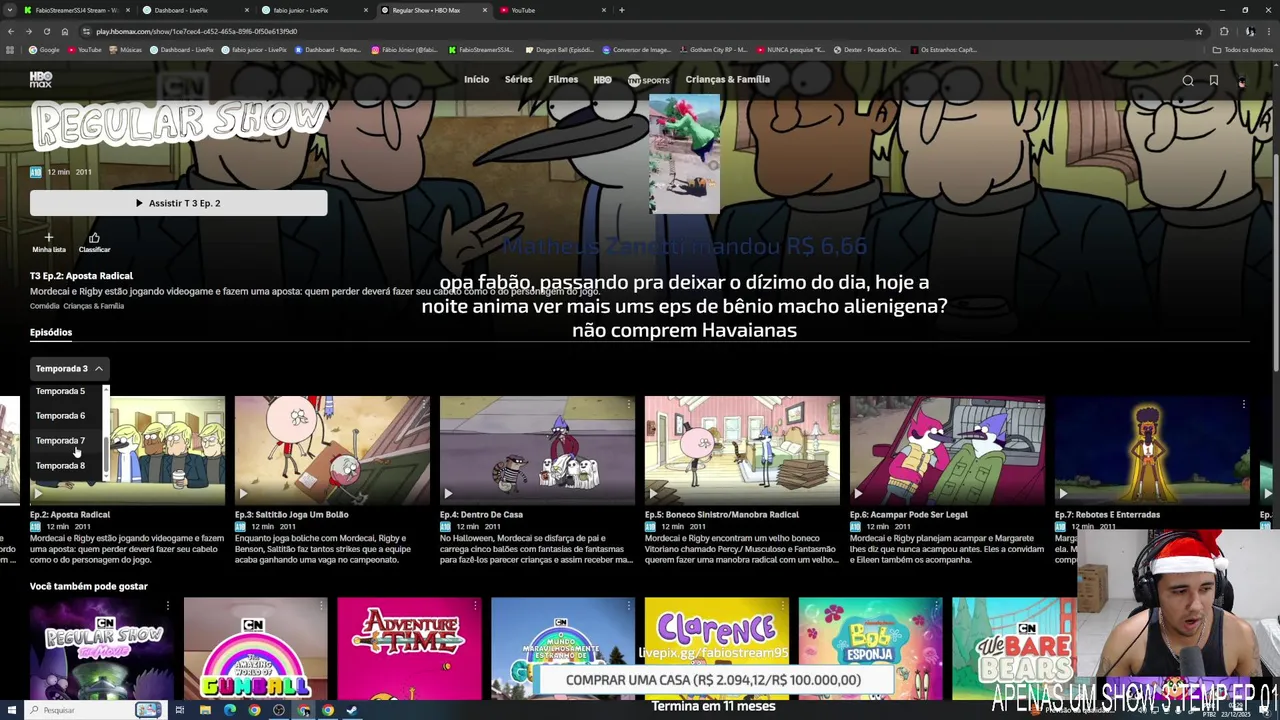Open Steam from taskbar
Image resolution: width=1280 pixels, height=720 pixels.
click(352, 710)
